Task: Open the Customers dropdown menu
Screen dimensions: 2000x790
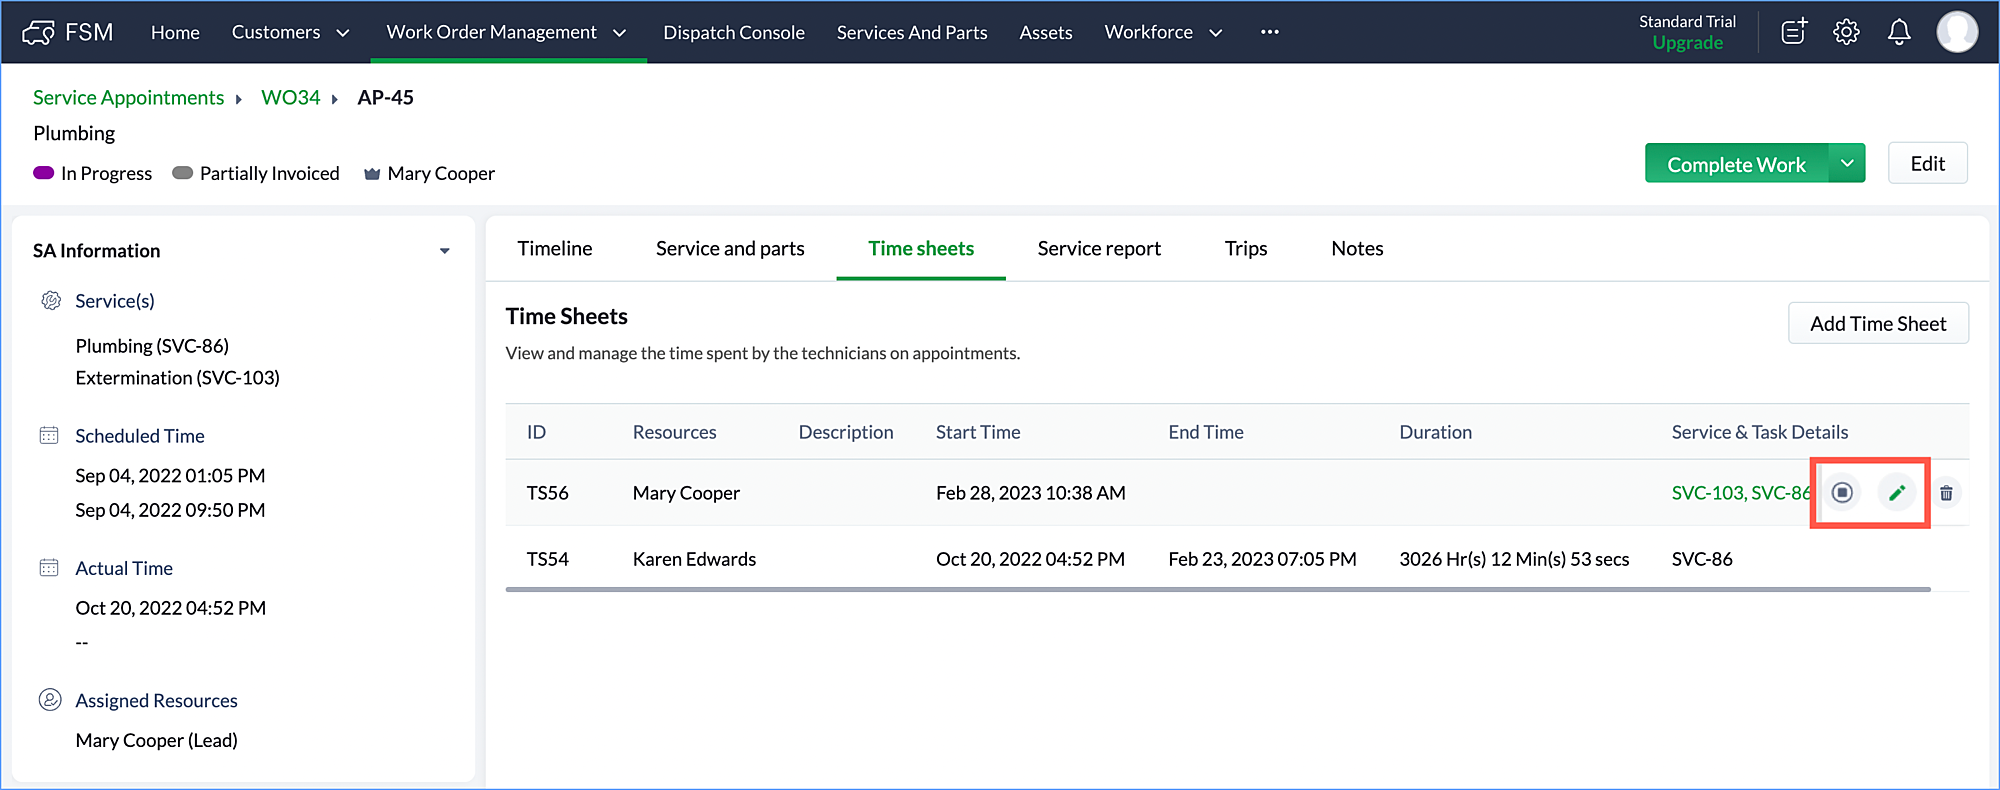Action: pos(291,32)
